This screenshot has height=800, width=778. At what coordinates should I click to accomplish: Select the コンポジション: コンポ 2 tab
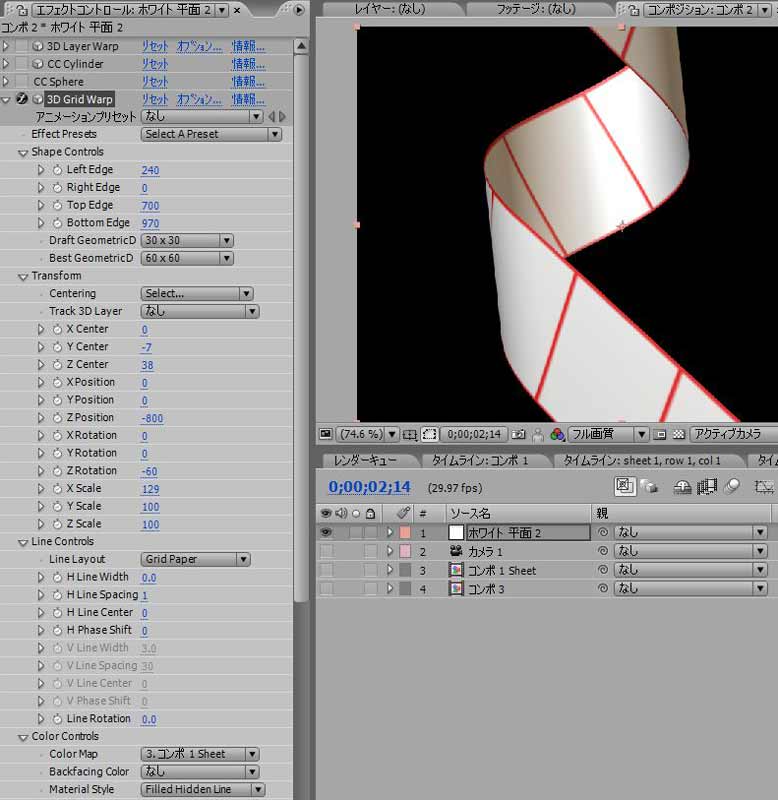click(x=700, y=9)
